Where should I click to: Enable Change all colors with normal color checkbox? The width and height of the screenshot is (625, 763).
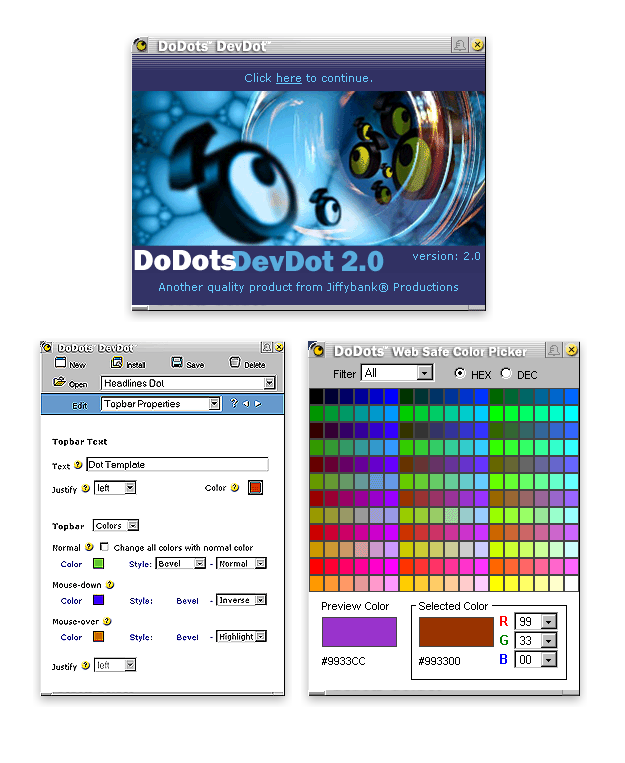[x=104, y=546]
